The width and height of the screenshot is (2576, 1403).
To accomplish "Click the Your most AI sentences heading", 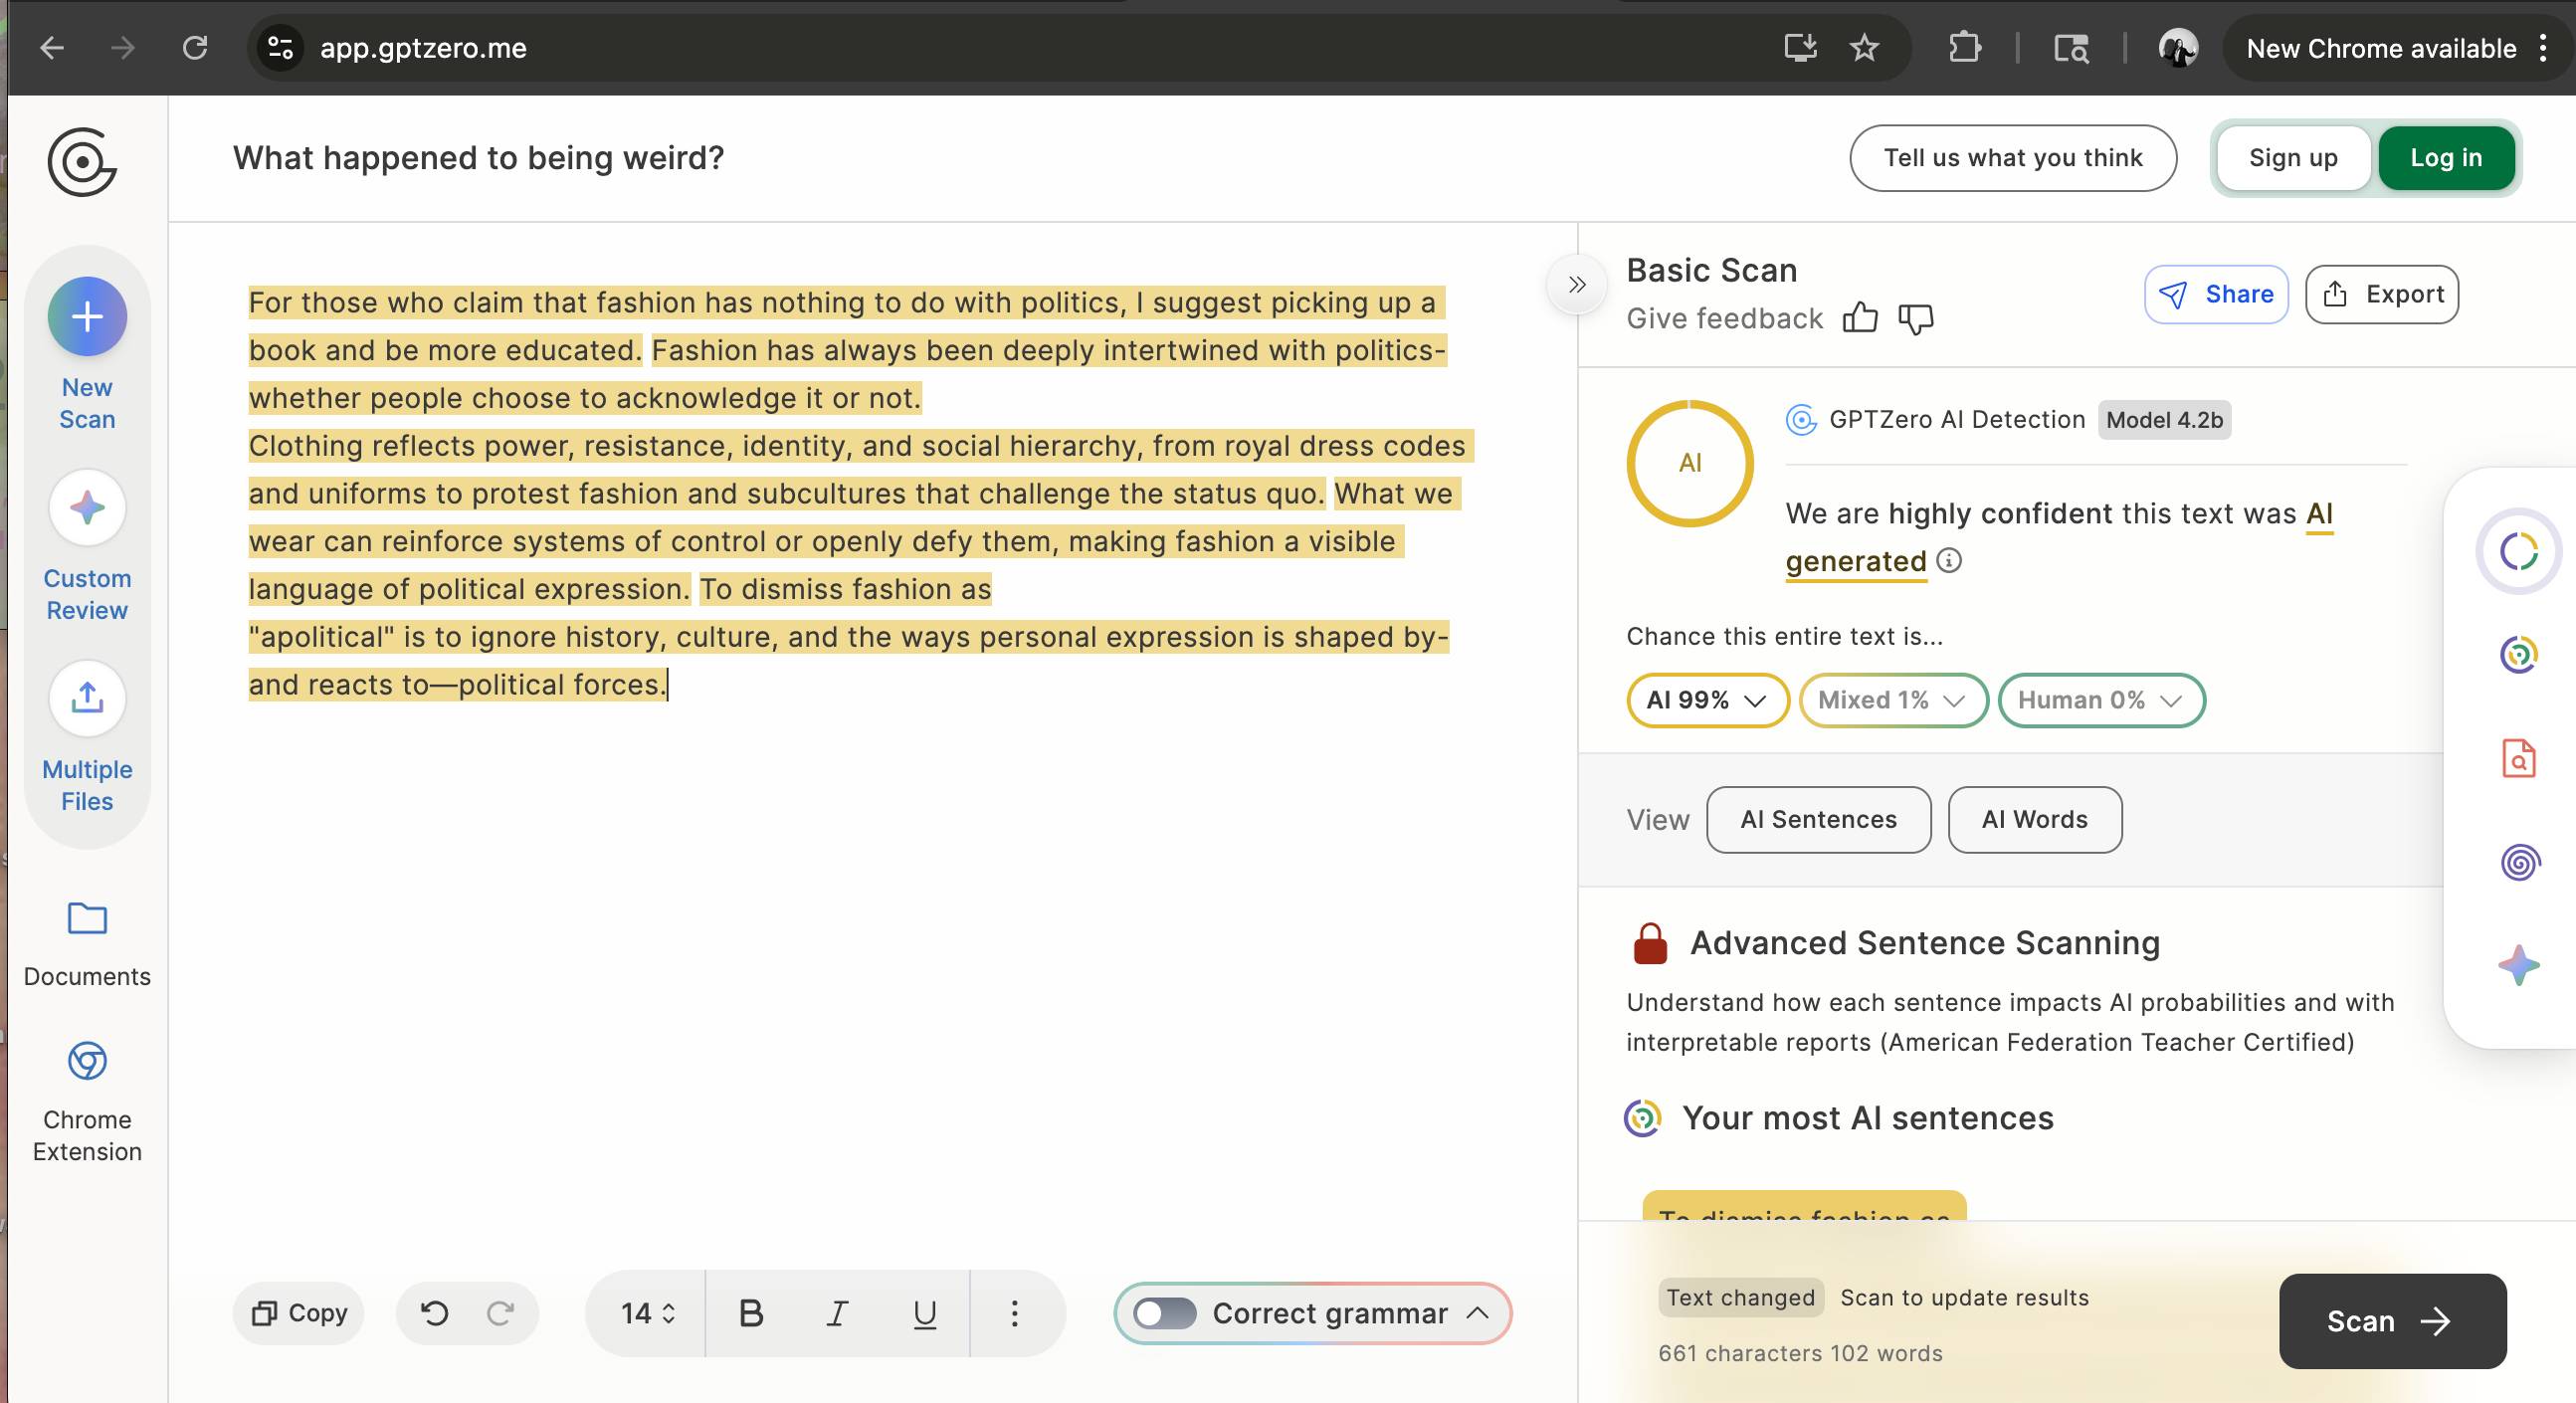I will click(1867, 1118).
